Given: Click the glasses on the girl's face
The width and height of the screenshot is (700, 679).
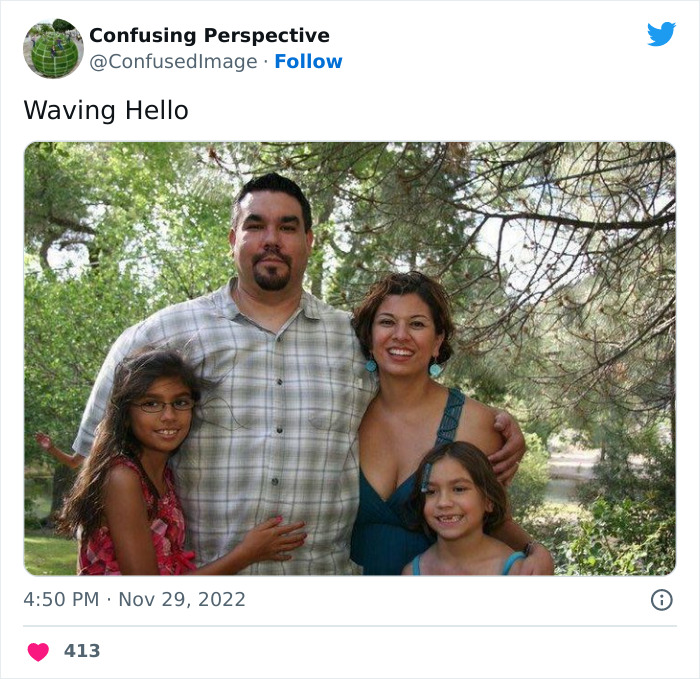Looking at the screenshot, I should pos(162,405).
